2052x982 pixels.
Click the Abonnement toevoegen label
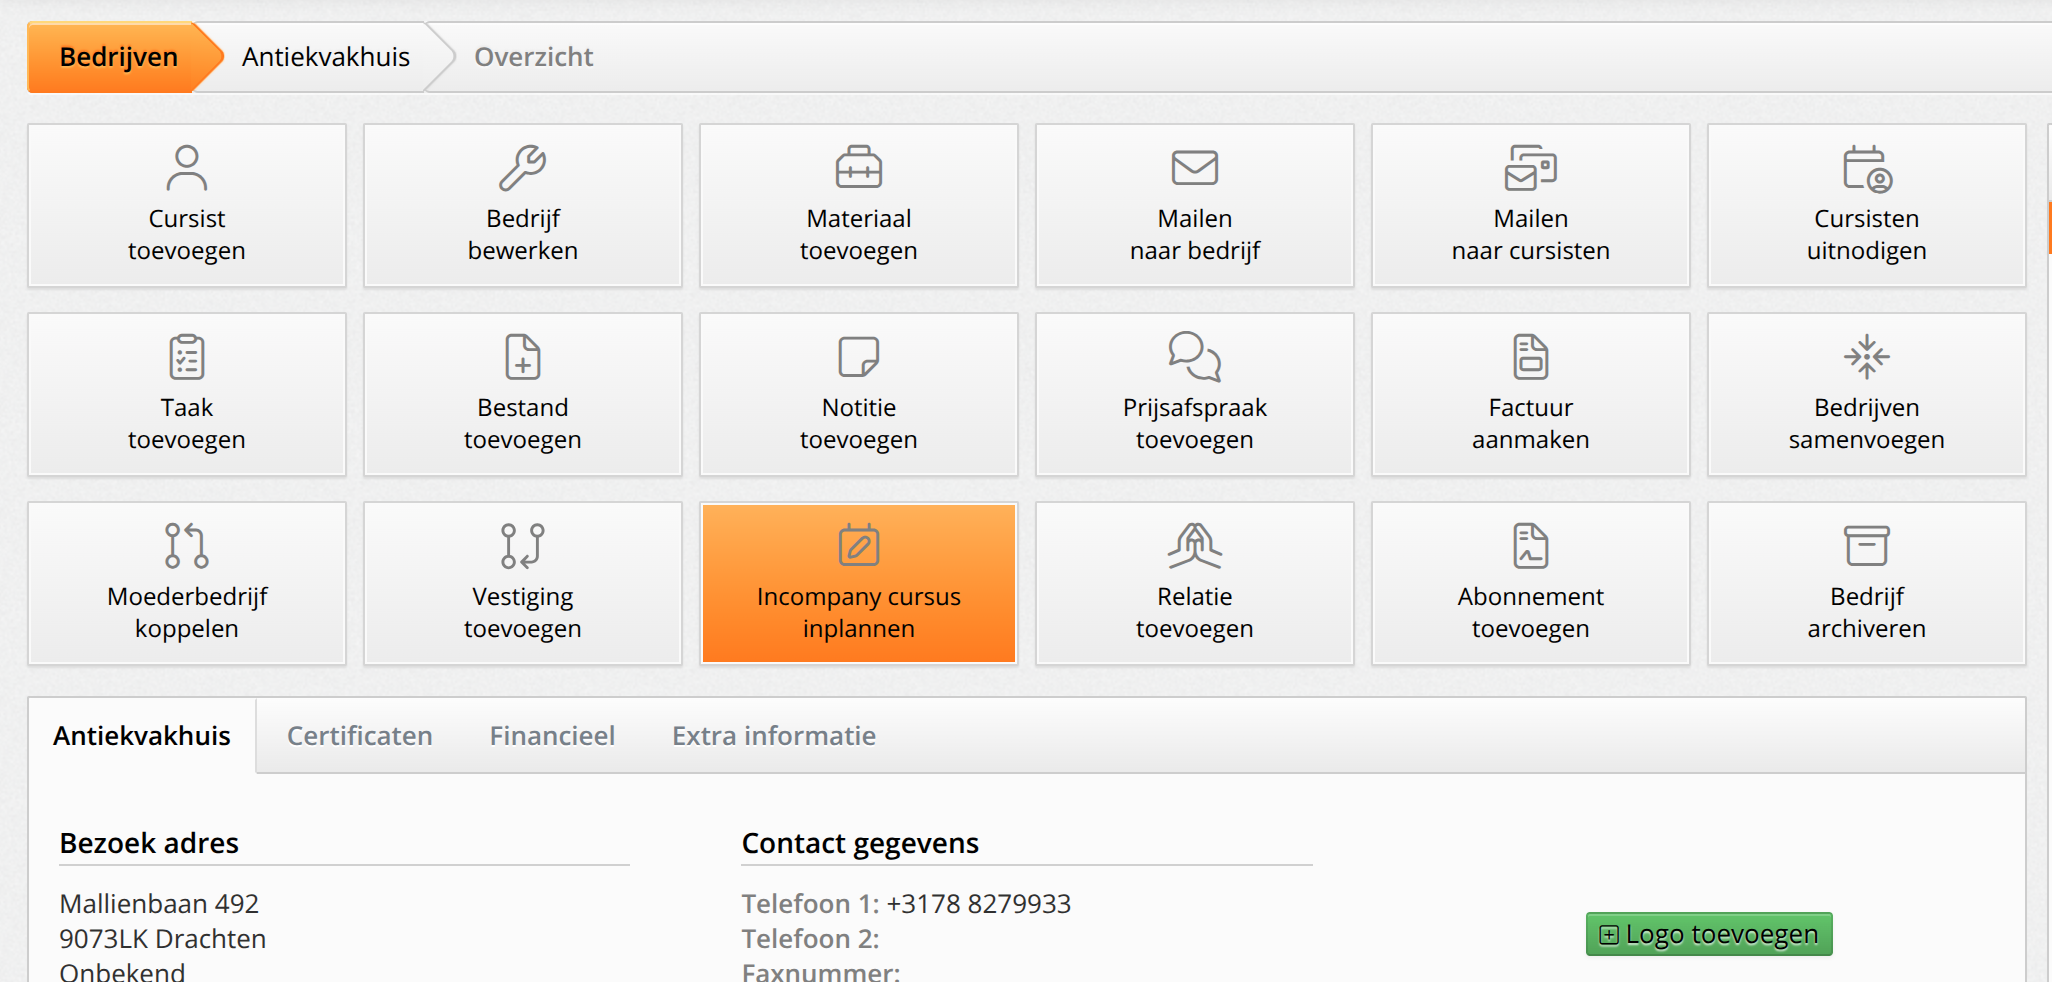tap(1531, 612)
